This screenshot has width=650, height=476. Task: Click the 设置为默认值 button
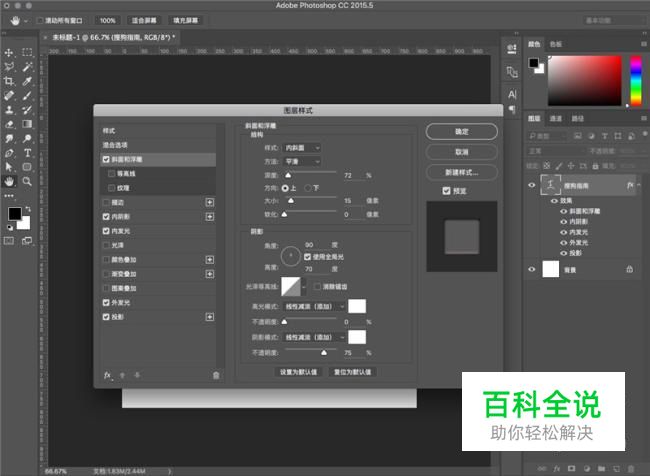click(298, 372)
